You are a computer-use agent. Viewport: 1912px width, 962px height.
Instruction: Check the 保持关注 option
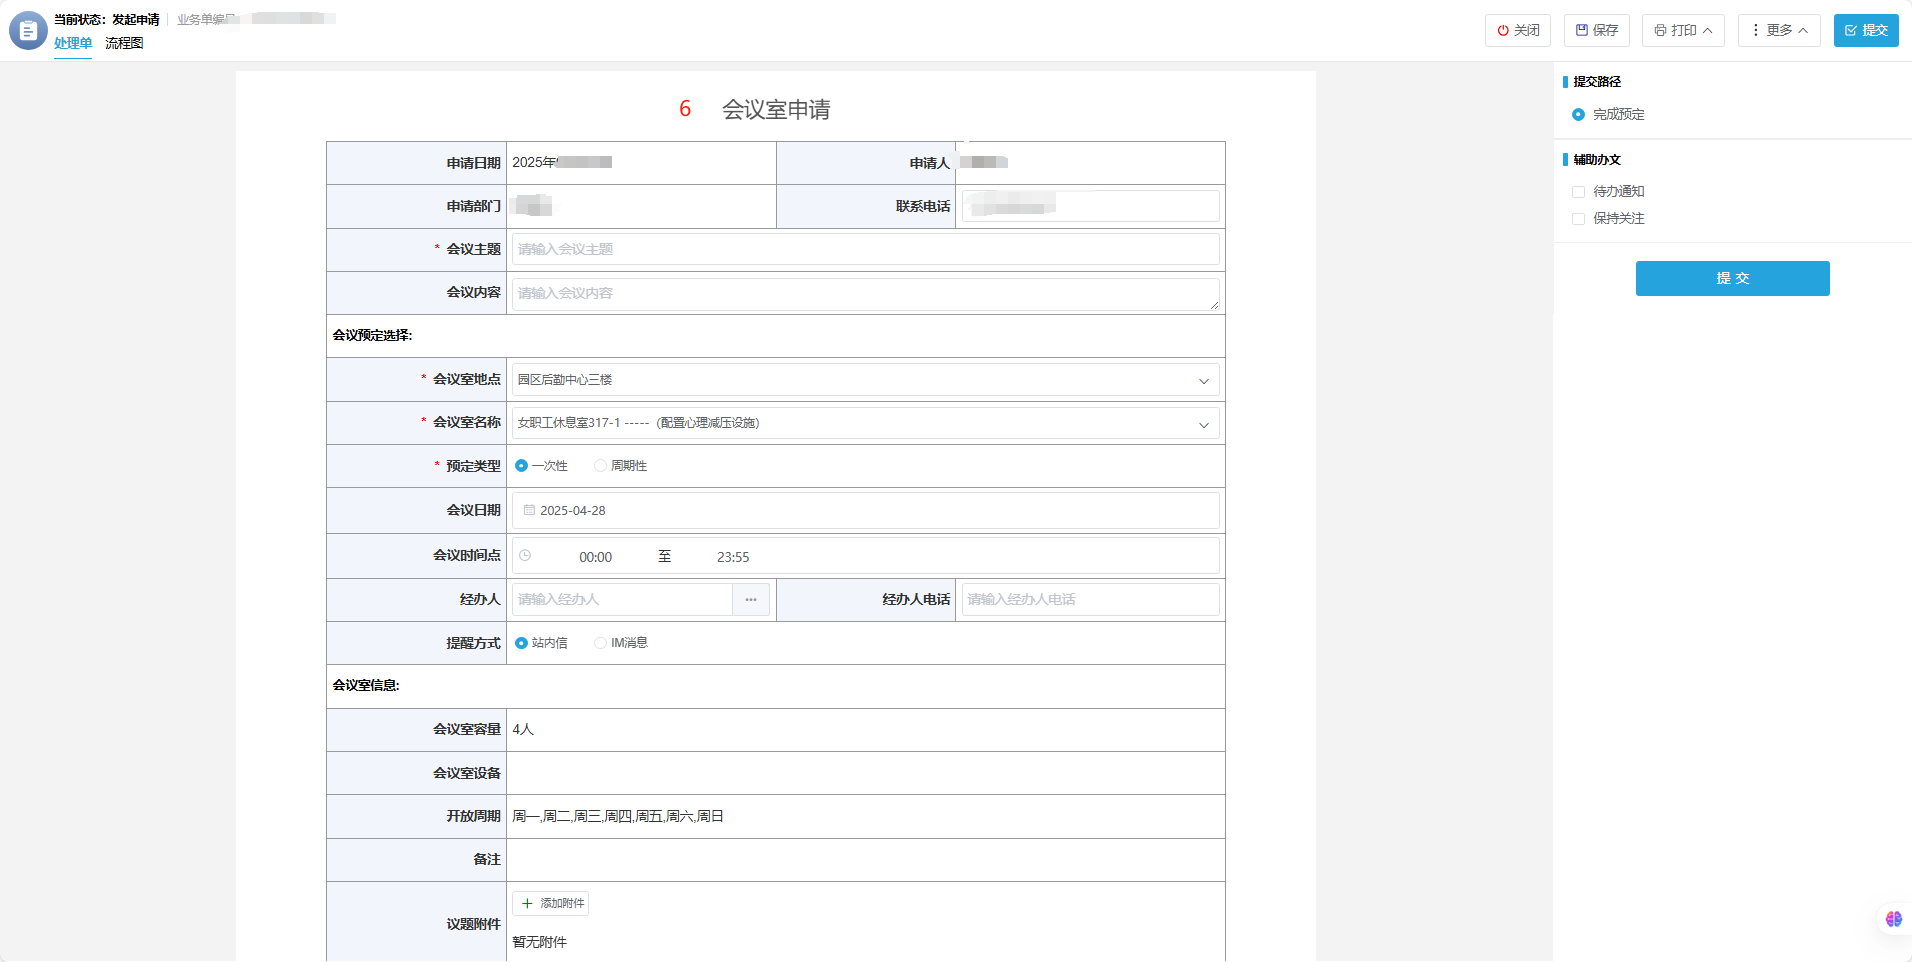point(1578,219)
